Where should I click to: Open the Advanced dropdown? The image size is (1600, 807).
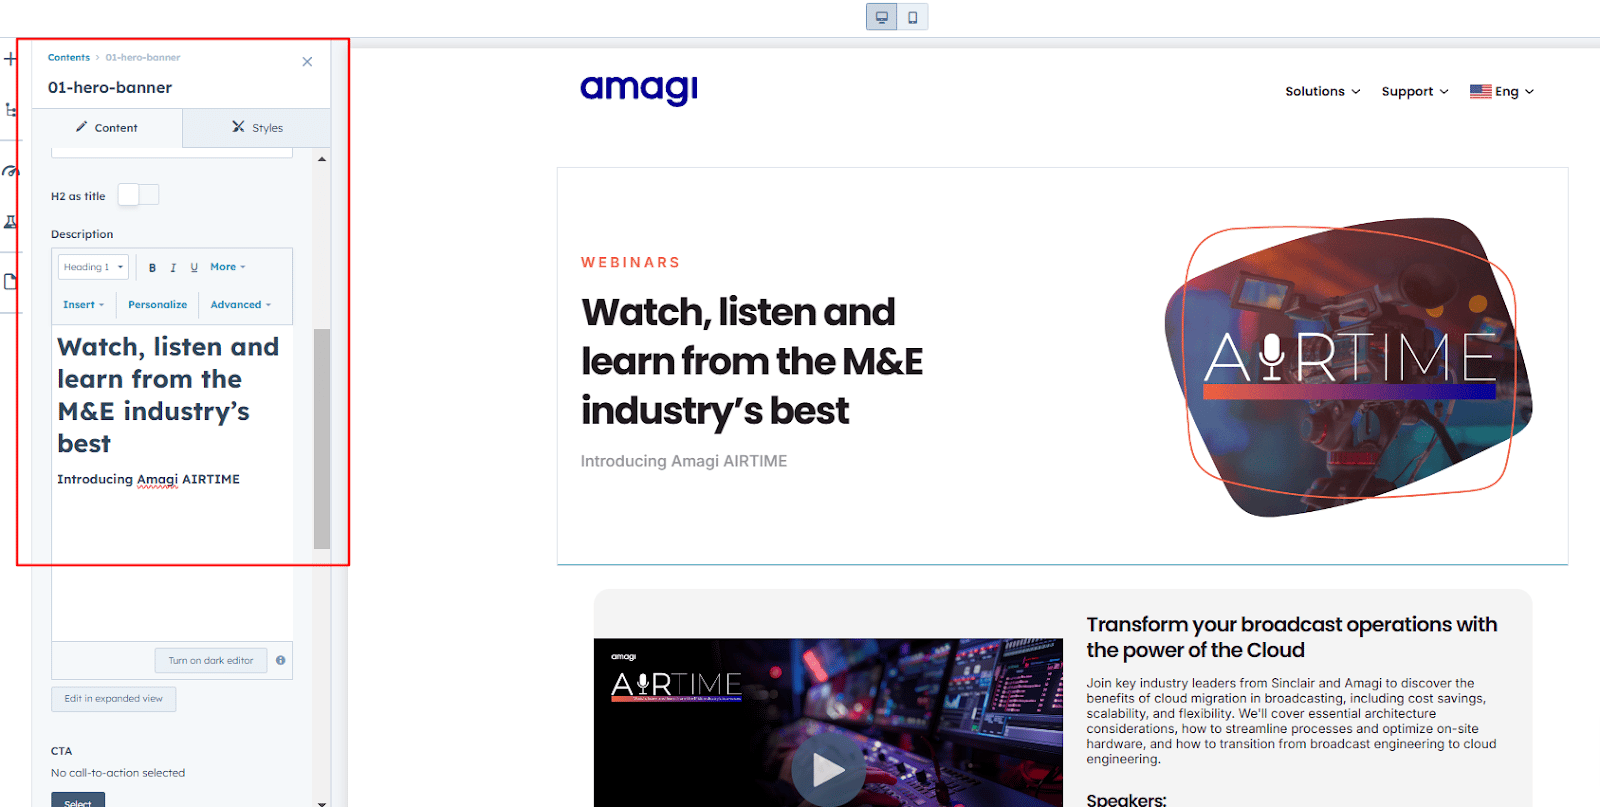click(241, 305)
